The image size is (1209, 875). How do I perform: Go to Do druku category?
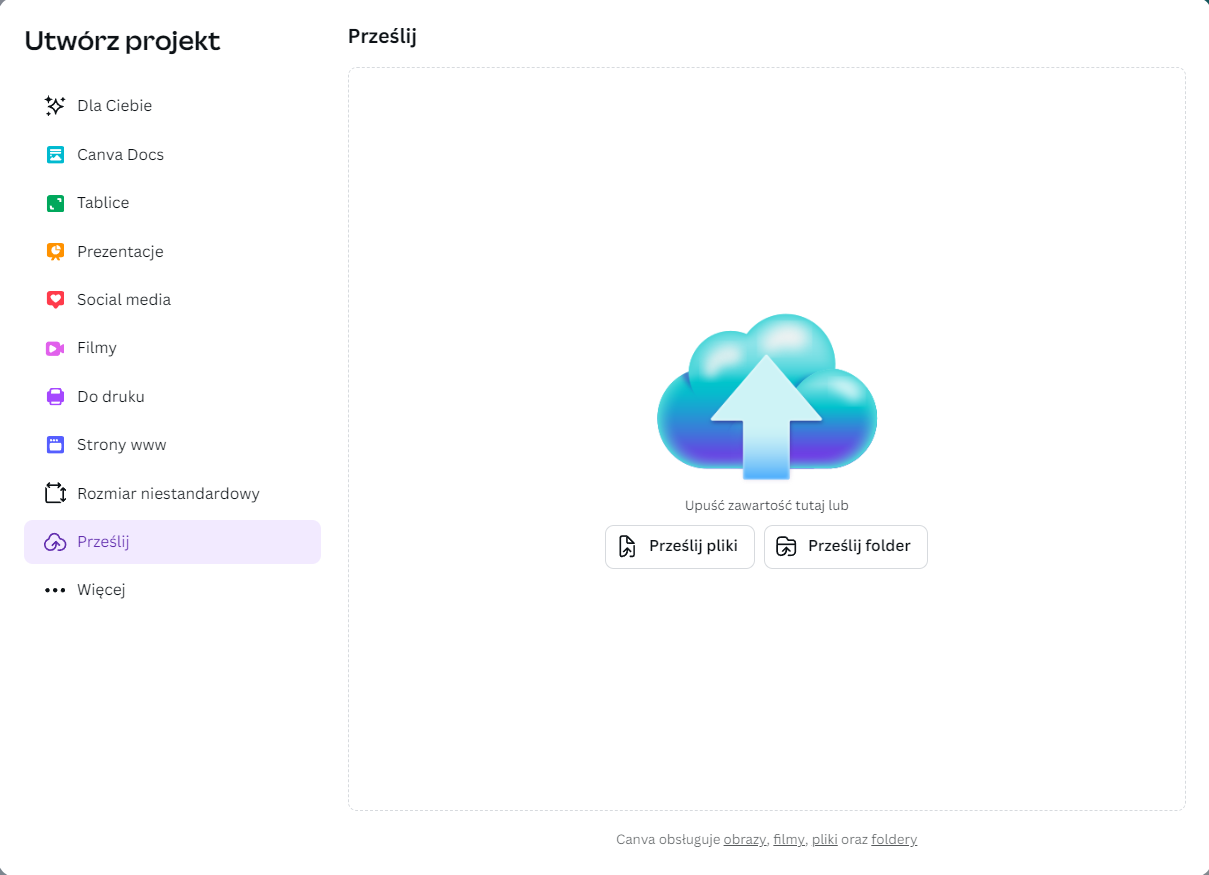click(x=172, y=397)
